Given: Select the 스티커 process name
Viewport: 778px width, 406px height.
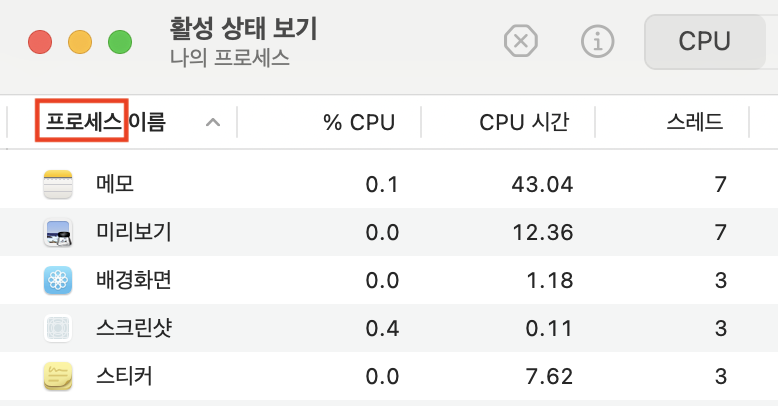Looking at the screenshot, I should pos(124,376).
